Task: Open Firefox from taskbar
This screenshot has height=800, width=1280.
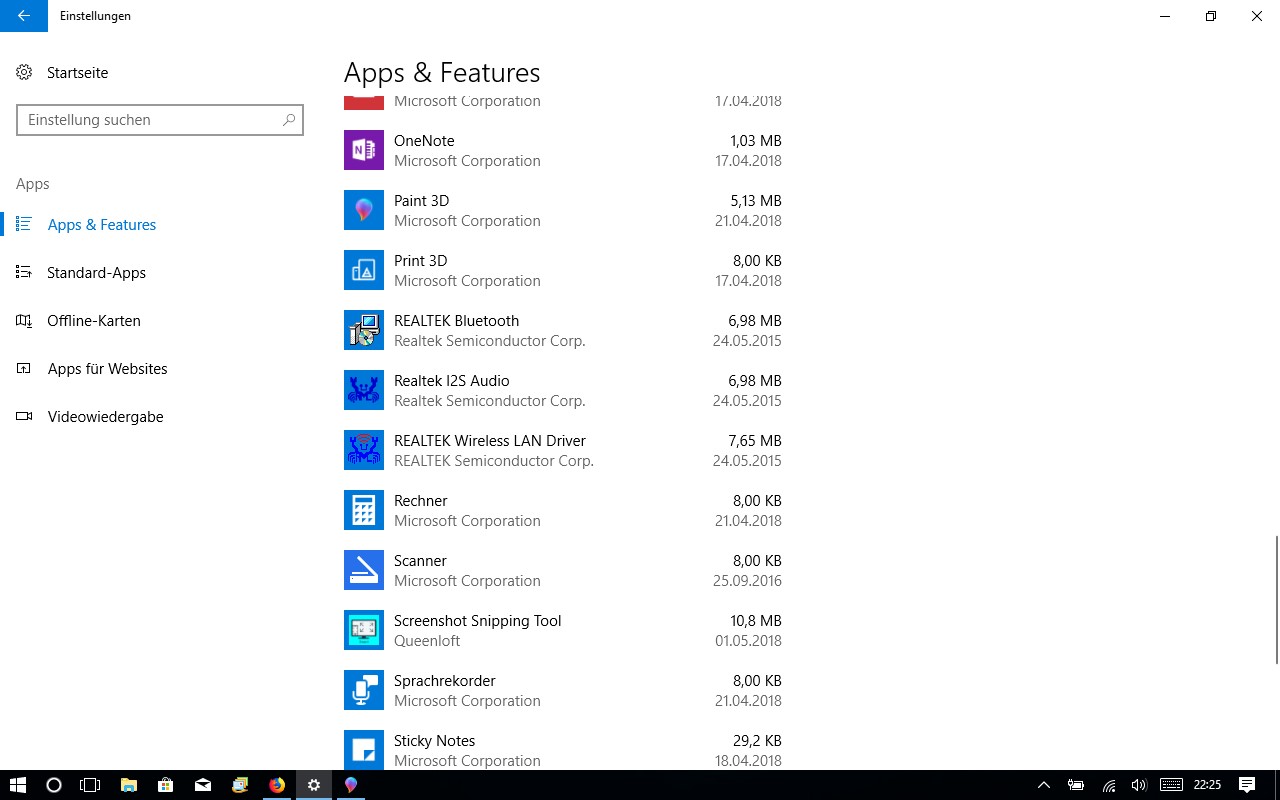Action: [x=277, y=785]
